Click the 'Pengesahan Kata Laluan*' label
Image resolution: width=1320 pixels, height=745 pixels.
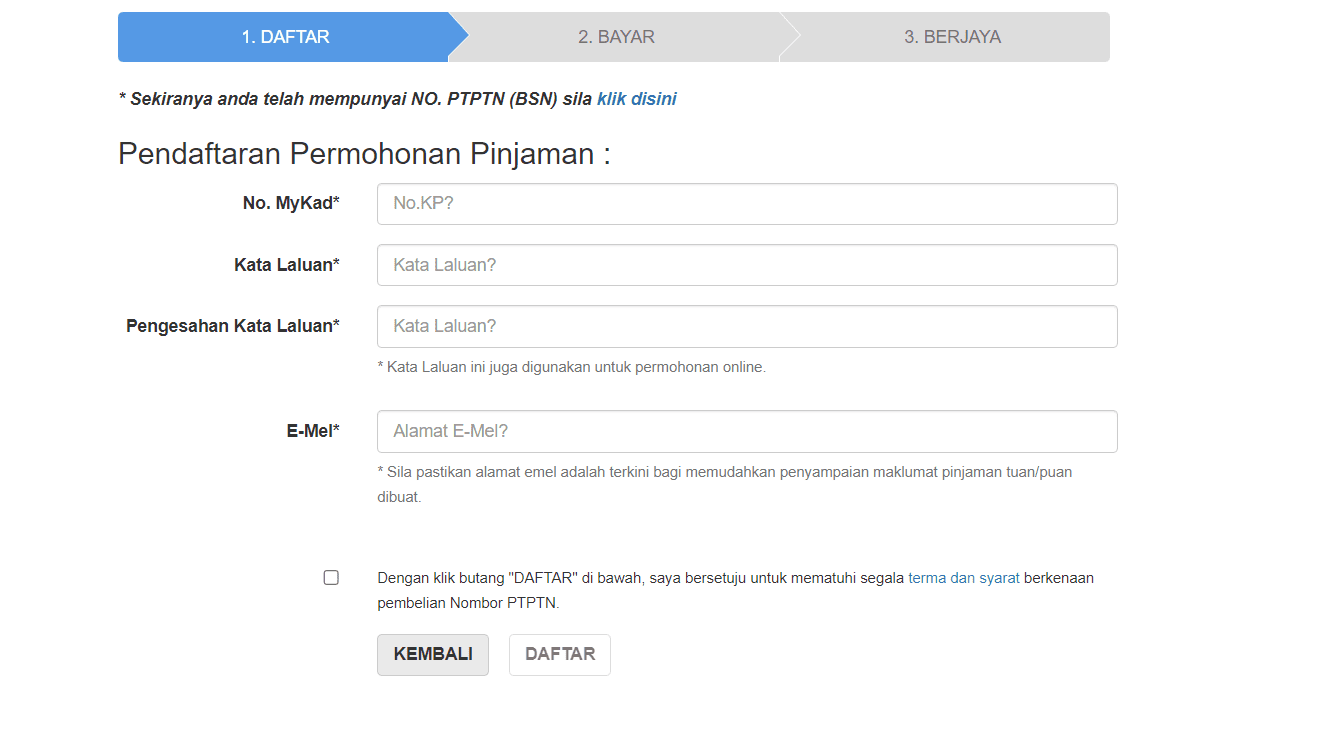(x=233, y=326)
